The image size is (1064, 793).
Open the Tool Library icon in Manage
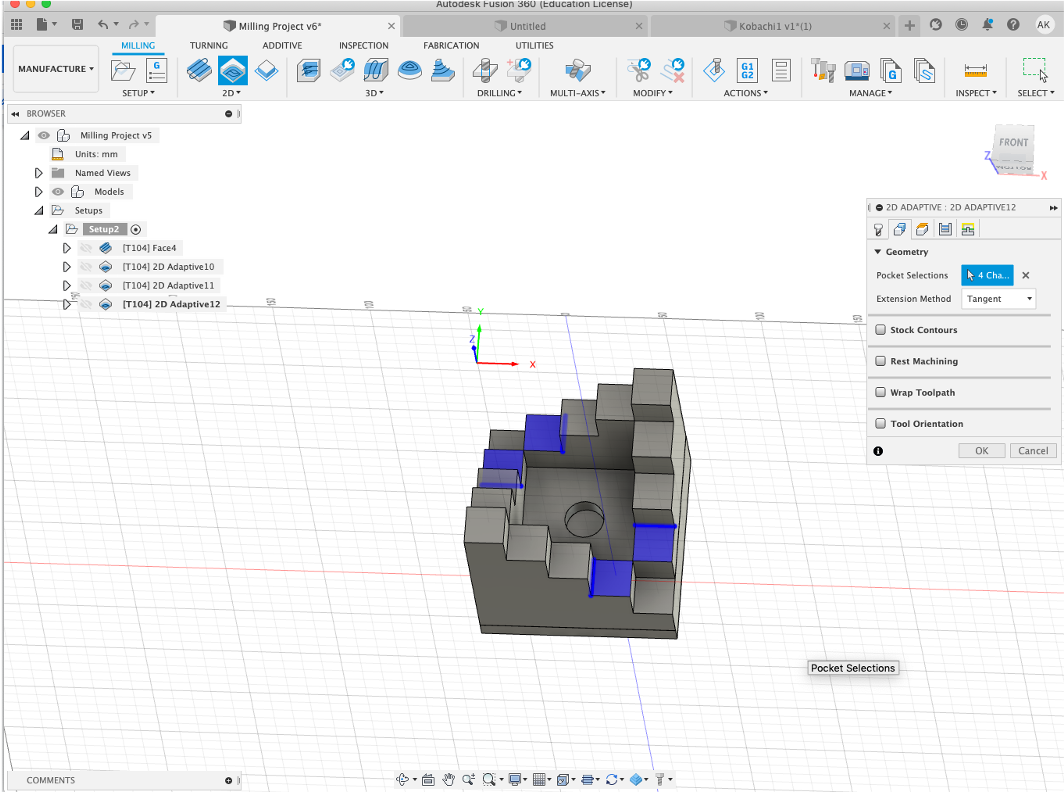[x=824, y=70]
